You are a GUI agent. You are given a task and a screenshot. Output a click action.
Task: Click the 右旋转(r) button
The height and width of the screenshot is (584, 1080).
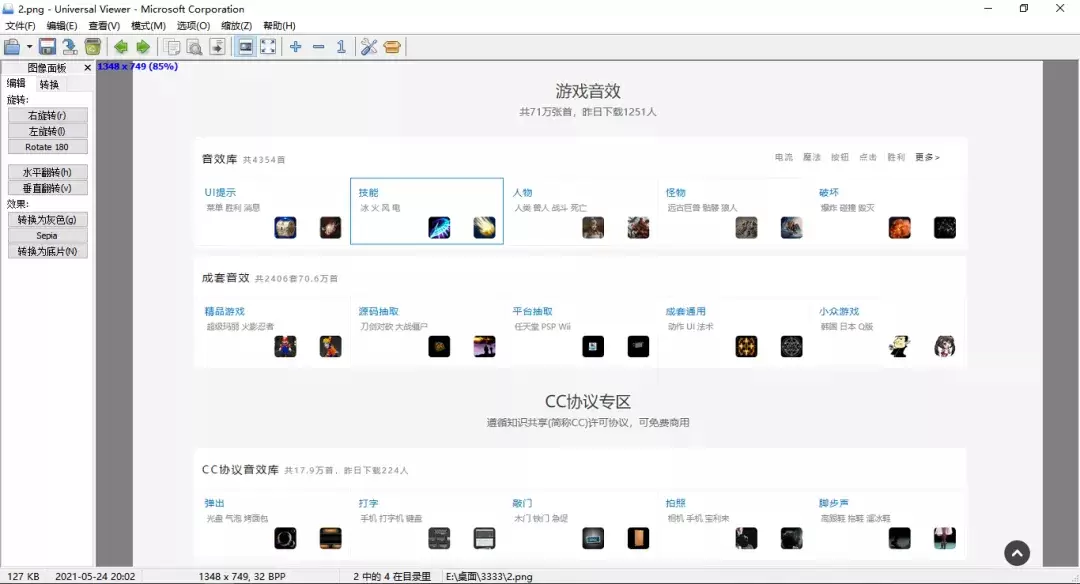coord(48,115)
